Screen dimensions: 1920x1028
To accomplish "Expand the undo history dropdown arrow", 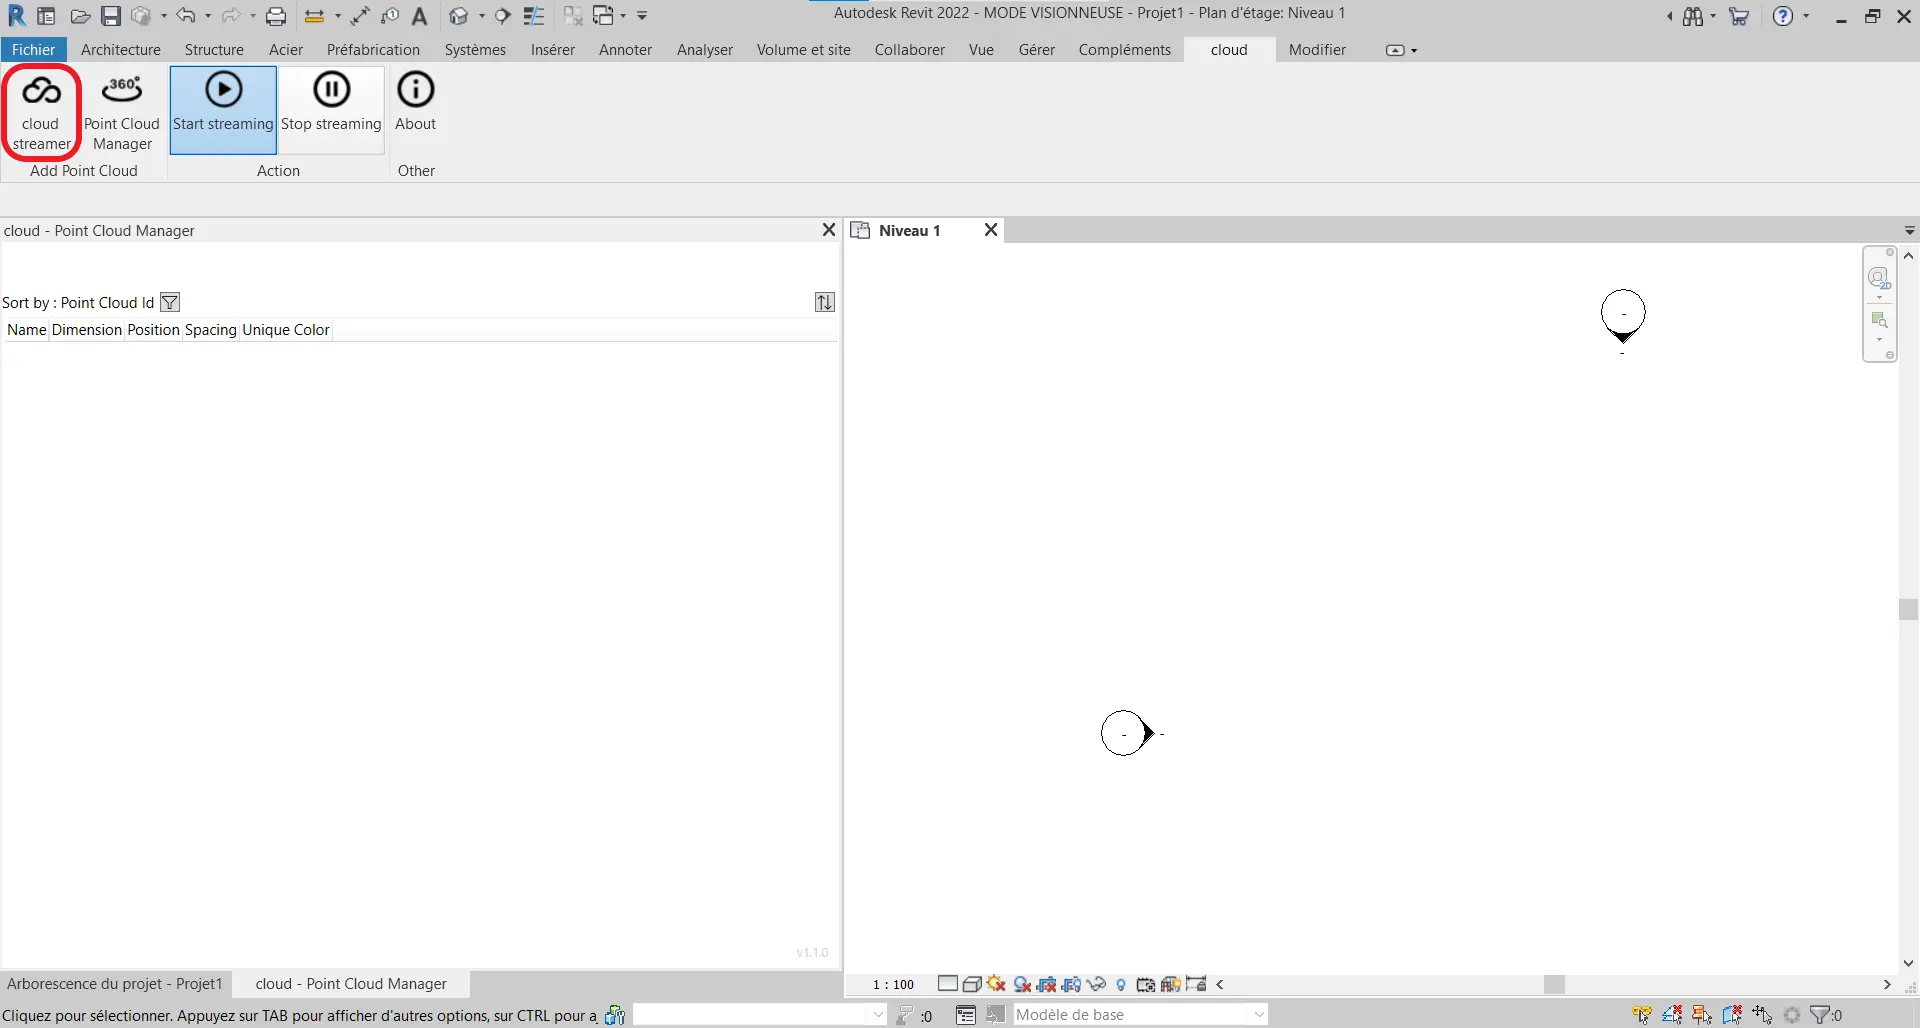I will [x=208, y=16].
